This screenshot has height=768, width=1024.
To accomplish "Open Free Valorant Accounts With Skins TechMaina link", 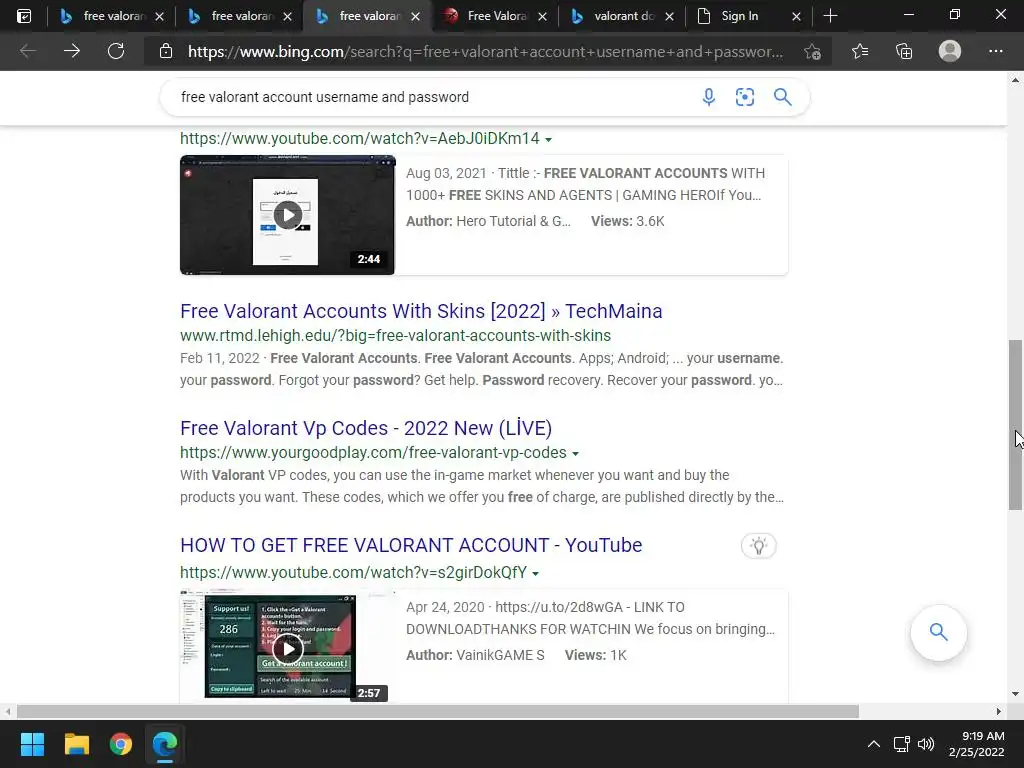I will coord(421,312).
